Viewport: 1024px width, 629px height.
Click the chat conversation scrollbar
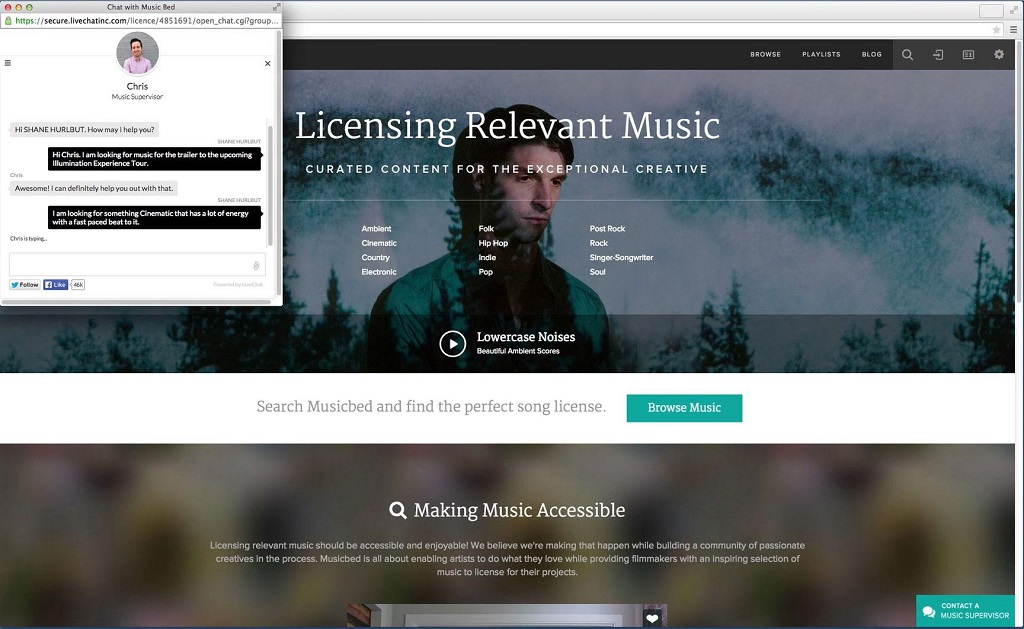pyautogui.click(x=270, y=183)
